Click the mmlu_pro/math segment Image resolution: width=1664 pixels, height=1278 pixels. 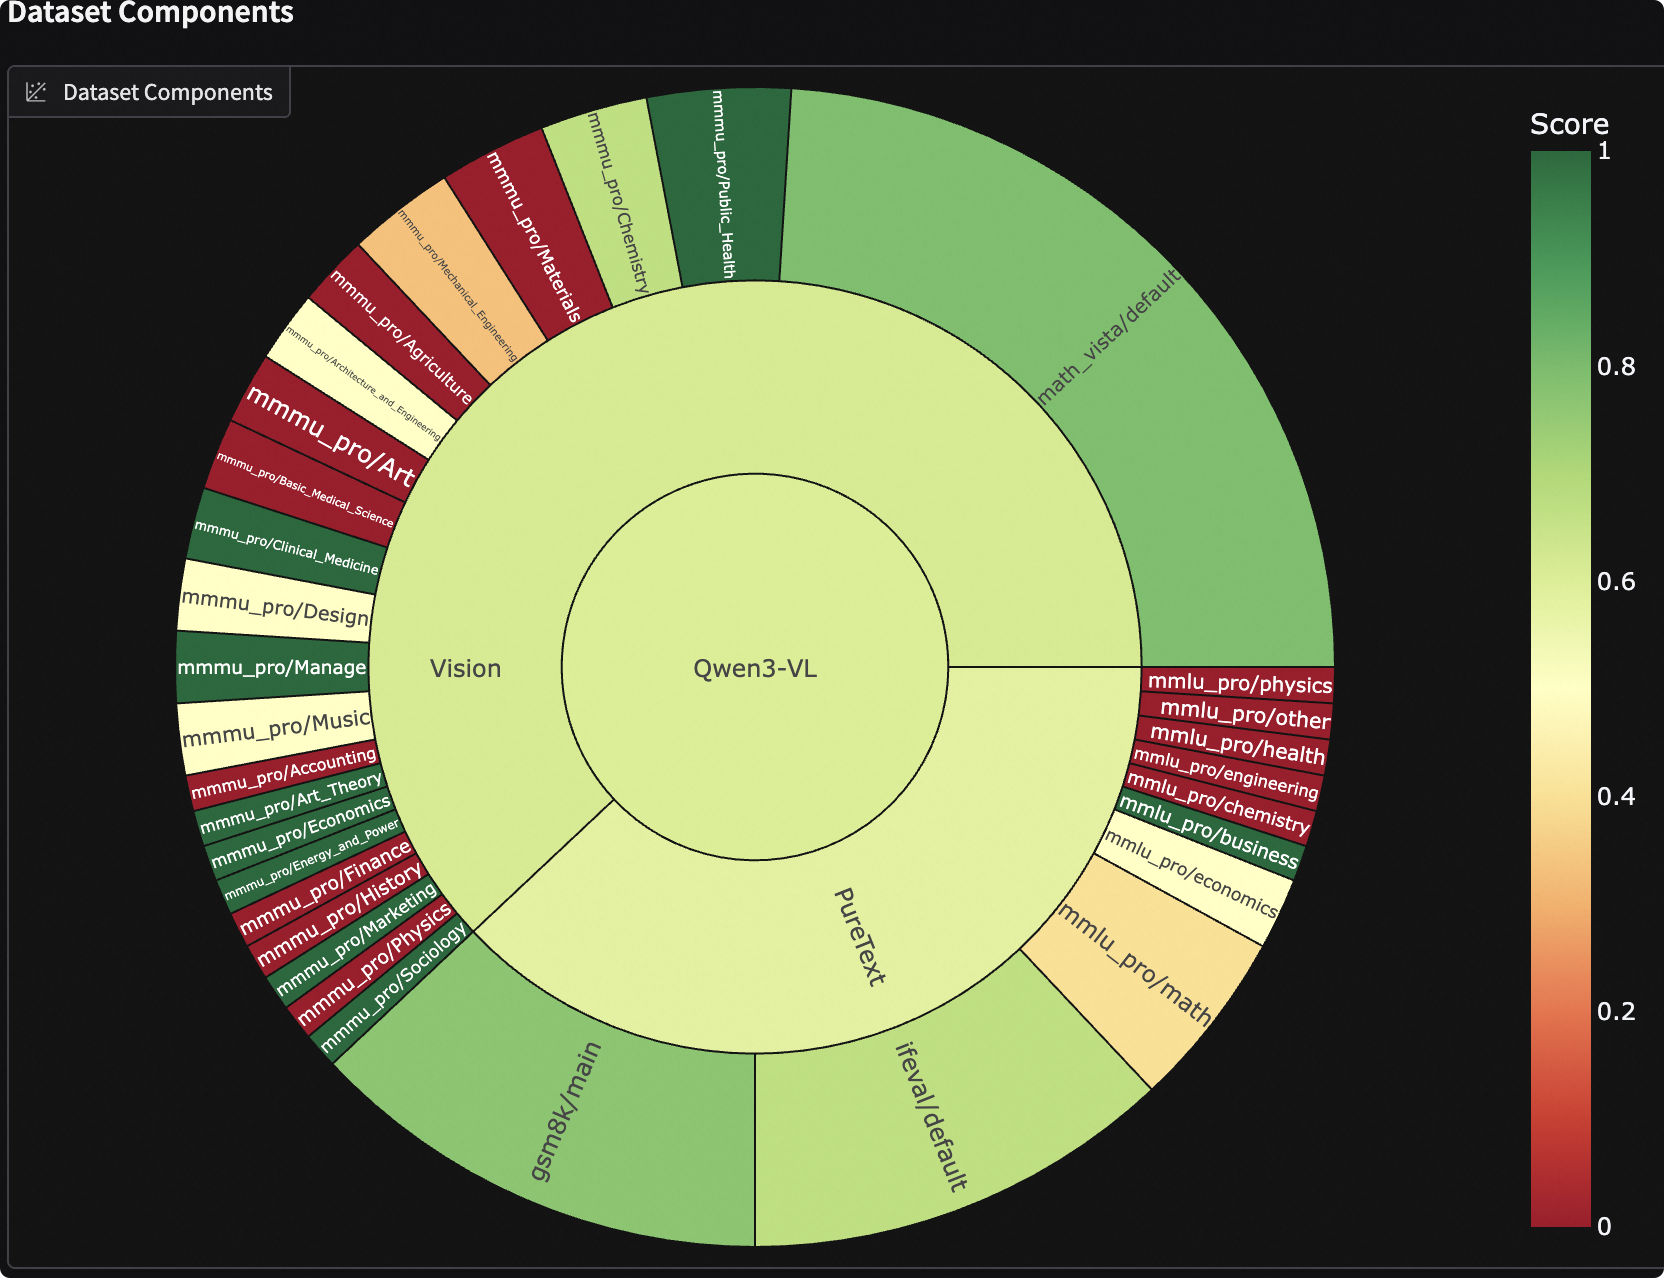[x=1135, y=965]
